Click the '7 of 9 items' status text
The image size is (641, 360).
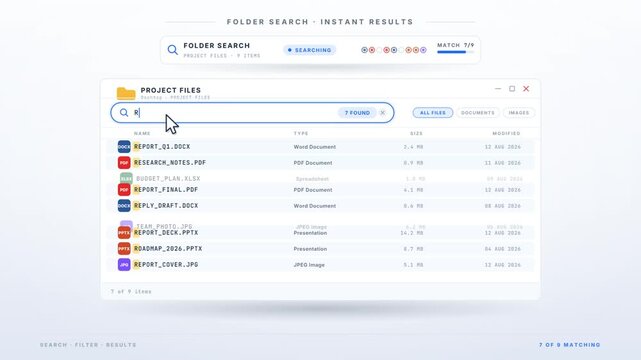coord(131,291)
